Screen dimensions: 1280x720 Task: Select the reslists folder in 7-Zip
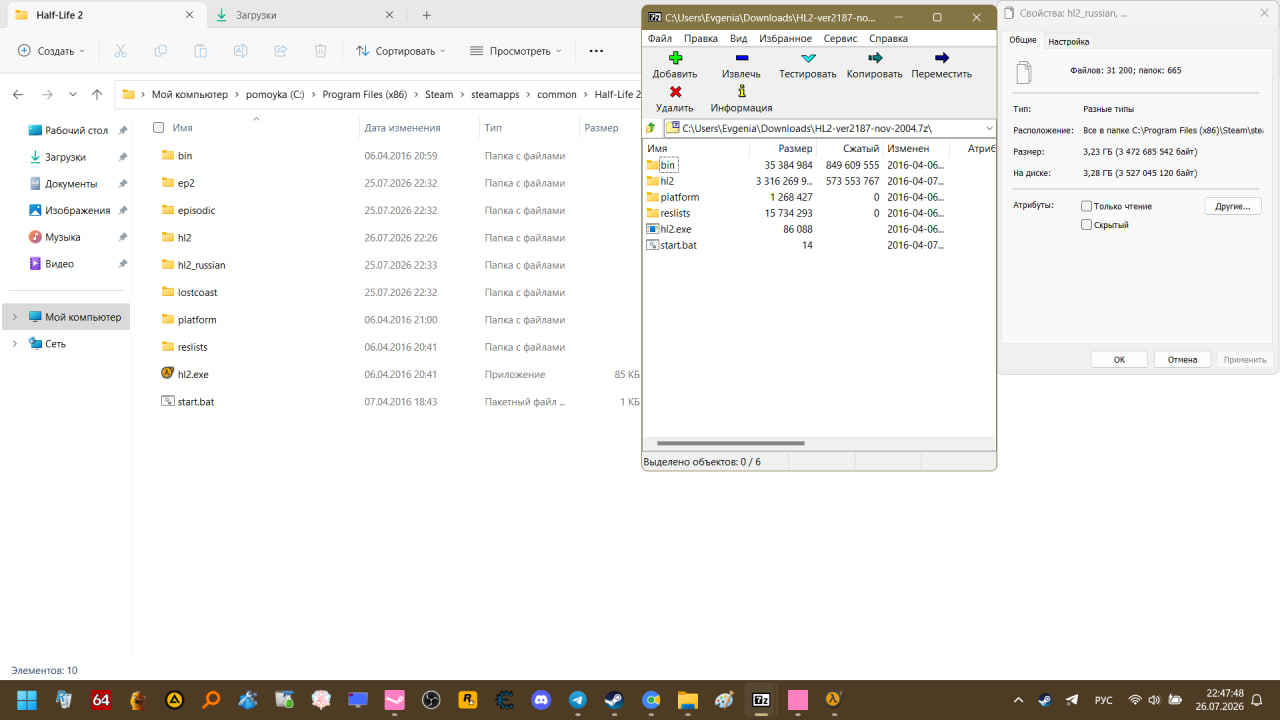coord(675,213)
